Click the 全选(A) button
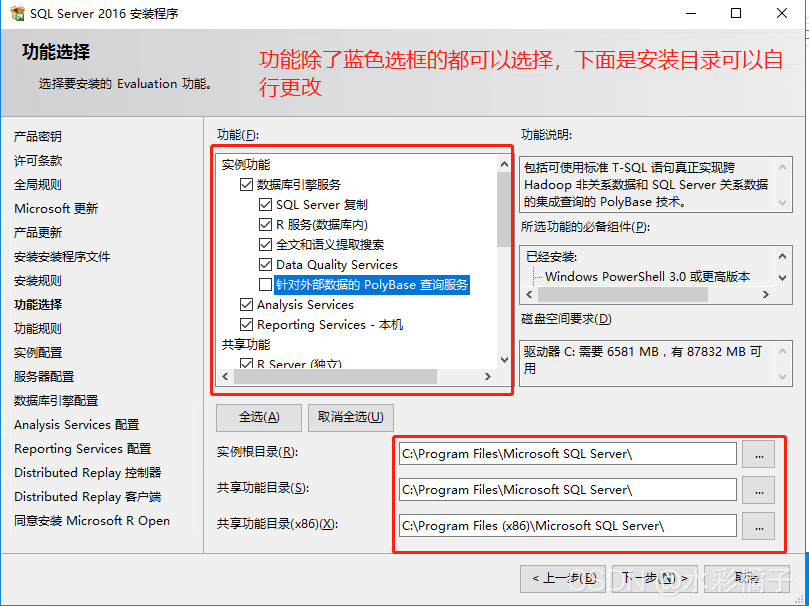809x606 pixels. [x=258, y=417]
